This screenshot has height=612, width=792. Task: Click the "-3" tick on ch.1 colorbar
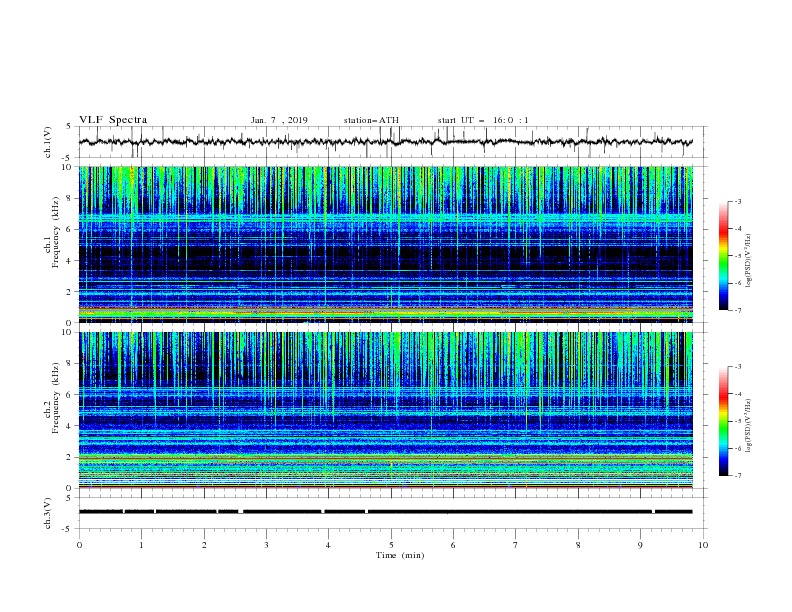tap(737, 201)
